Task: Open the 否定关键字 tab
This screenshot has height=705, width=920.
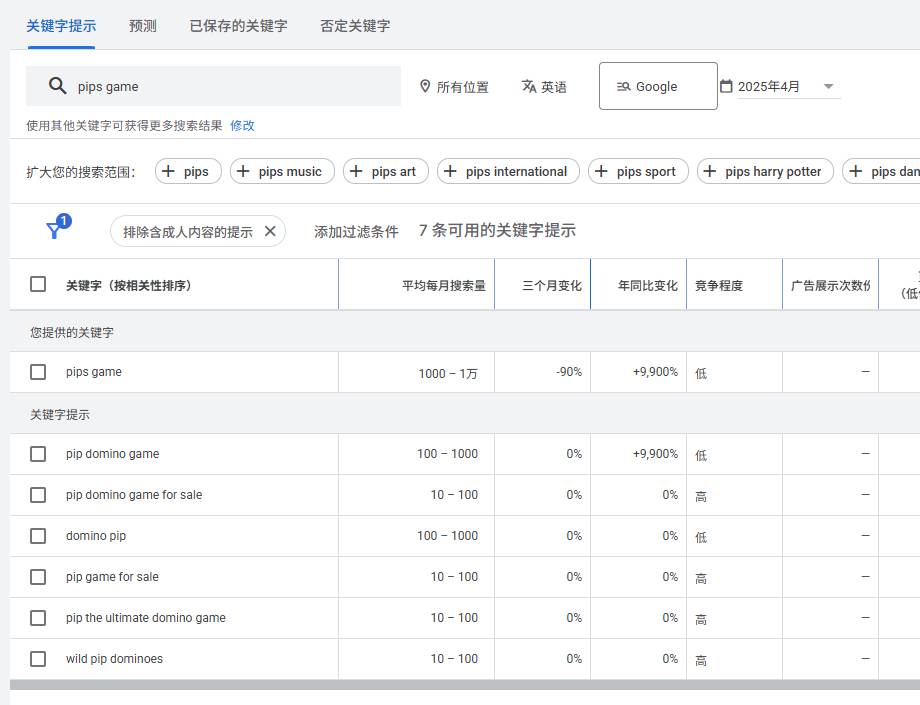Action: point(355,26)
